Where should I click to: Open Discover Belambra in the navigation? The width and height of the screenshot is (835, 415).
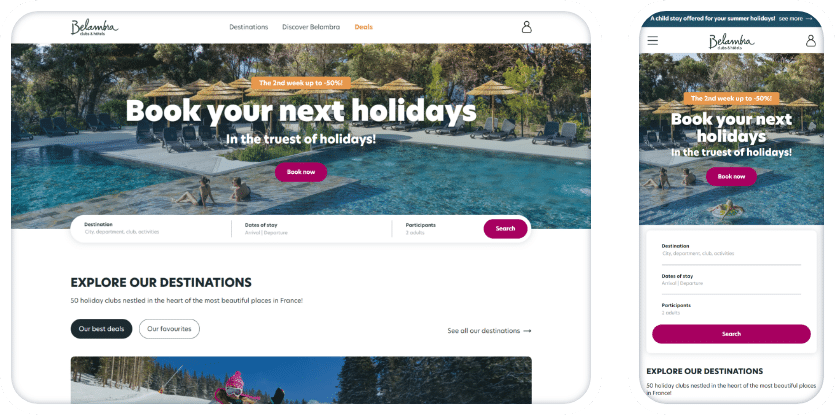[x=311, y=27]
